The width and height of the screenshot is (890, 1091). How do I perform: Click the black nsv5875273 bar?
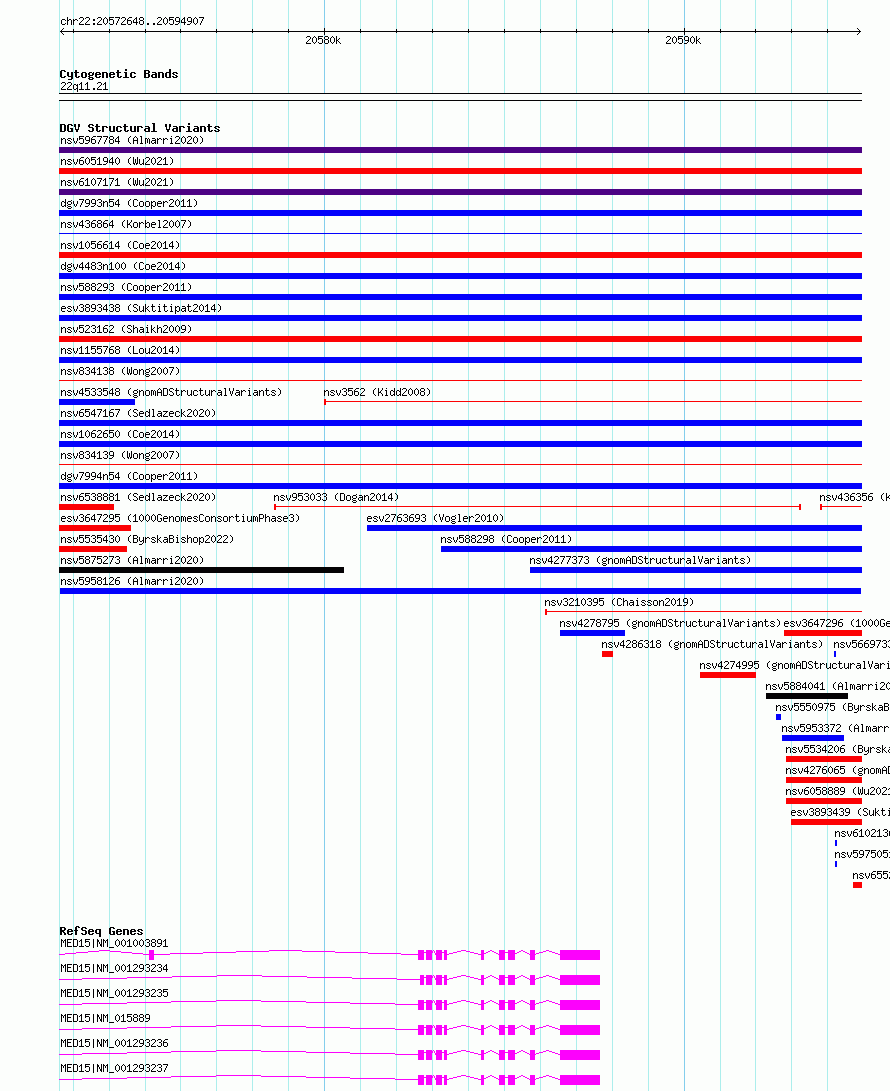[x=201, y=571]
